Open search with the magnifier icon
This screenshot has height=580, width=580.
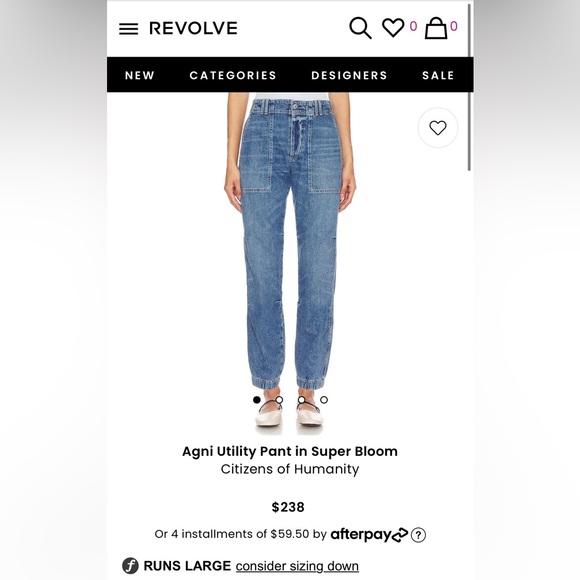[360, 28]
